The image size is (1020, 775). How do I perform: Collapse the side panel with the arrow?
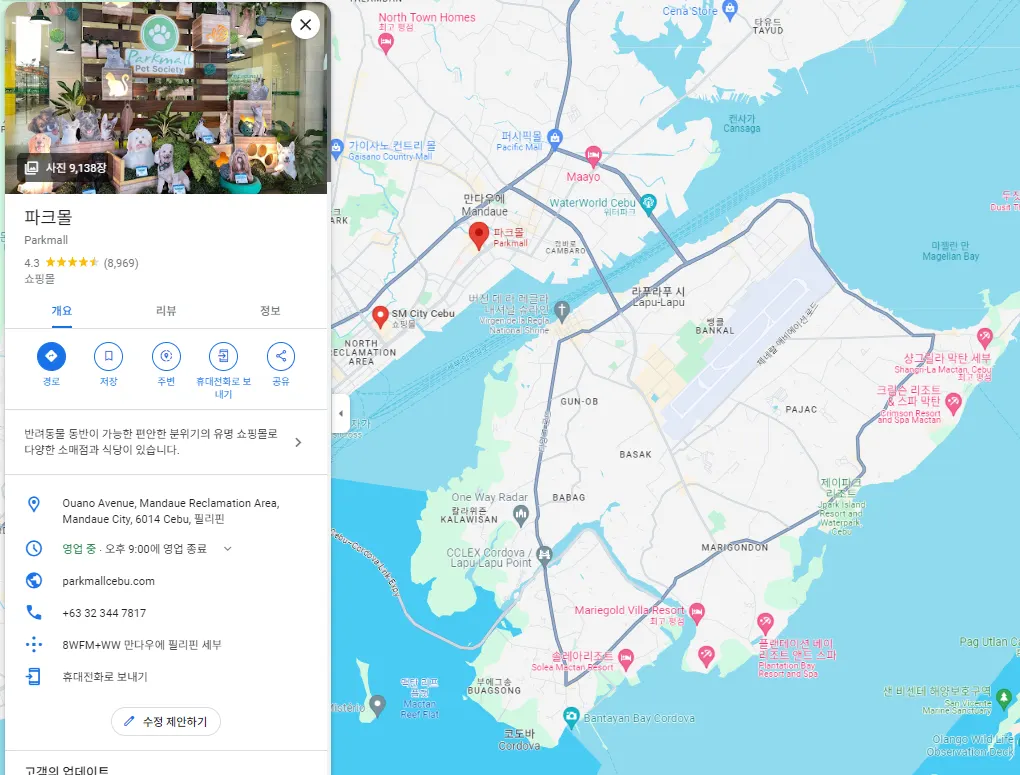pos(341,413)
